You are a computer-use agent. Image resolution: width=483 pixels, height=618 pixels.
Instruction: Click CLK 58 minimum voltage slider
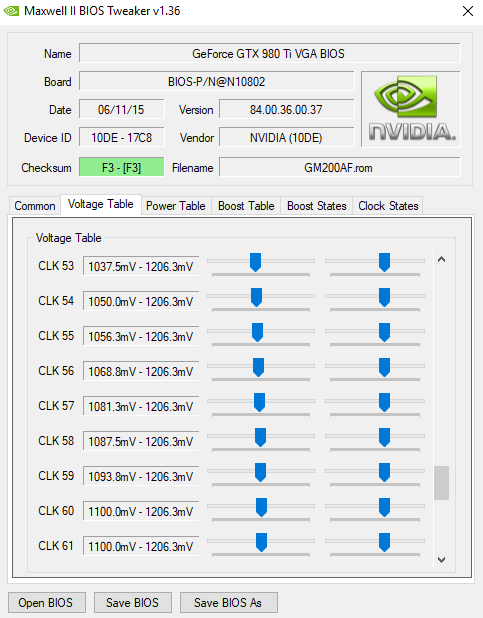[x=261, y=439]
